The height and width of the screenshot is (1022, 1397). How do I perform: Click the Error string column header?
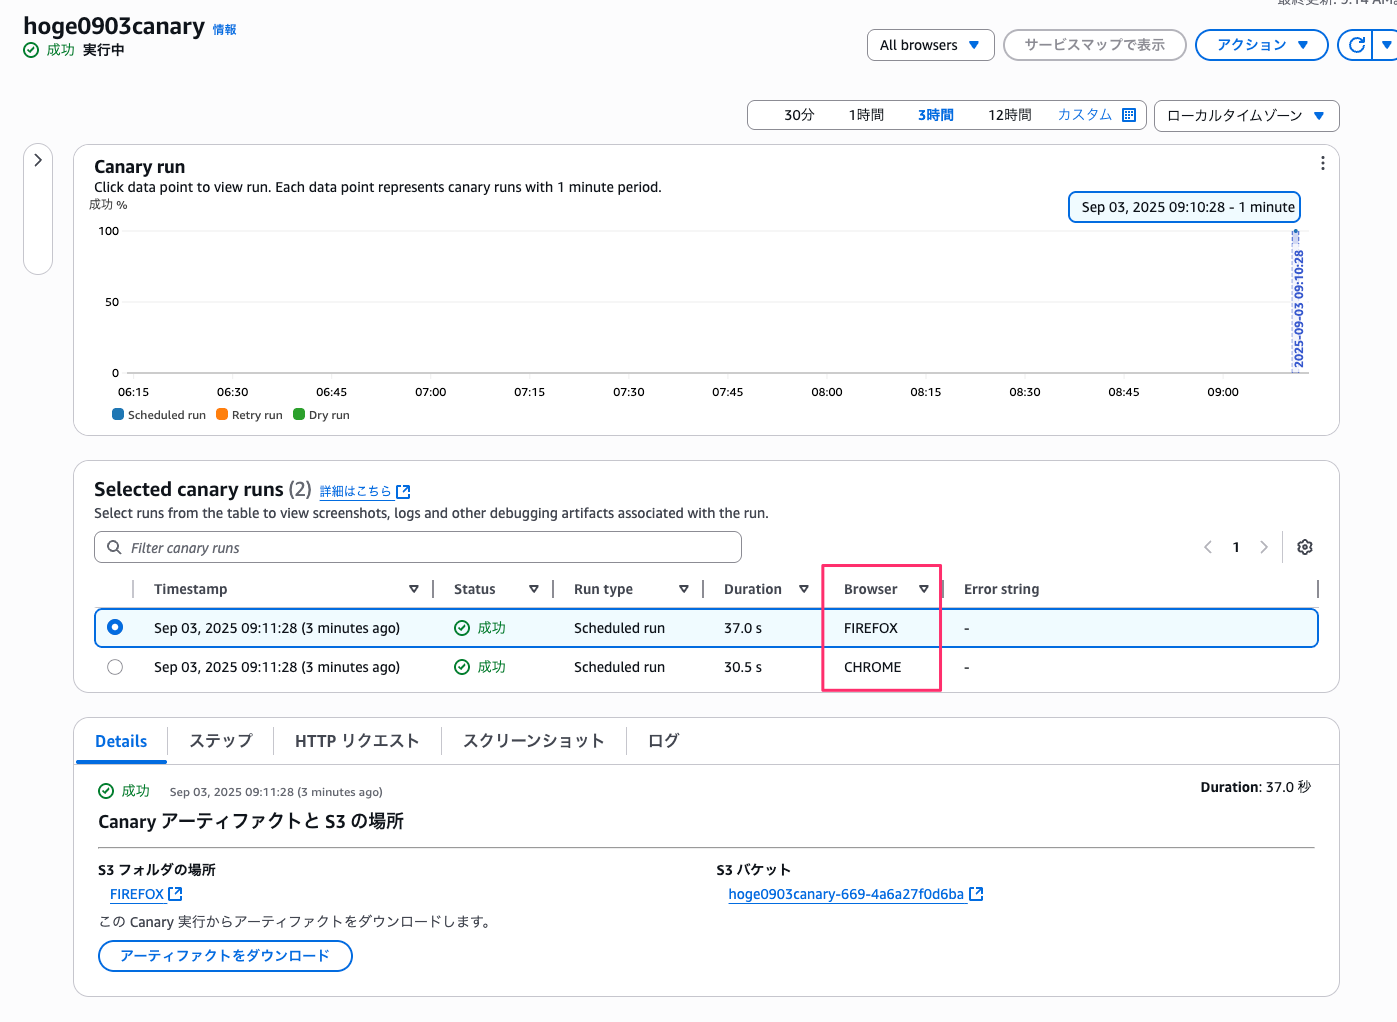click(1001, 589)
